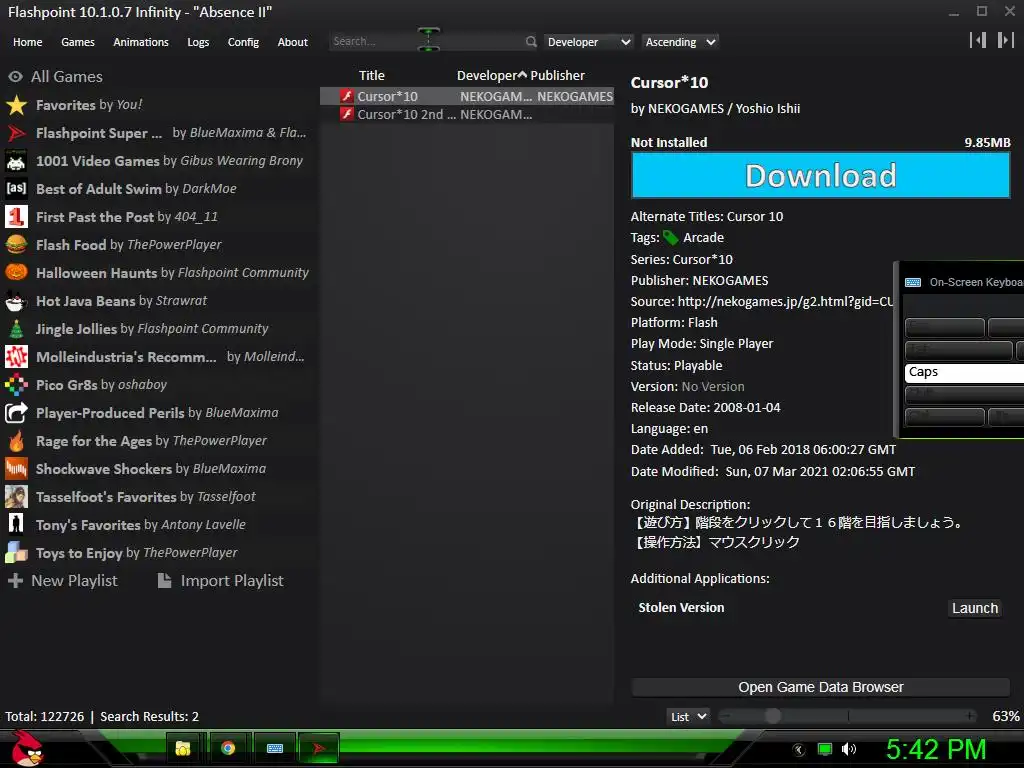
Task: Click the Hot Java Beans coffee cup icon
Action: click(x=16, y=300)
